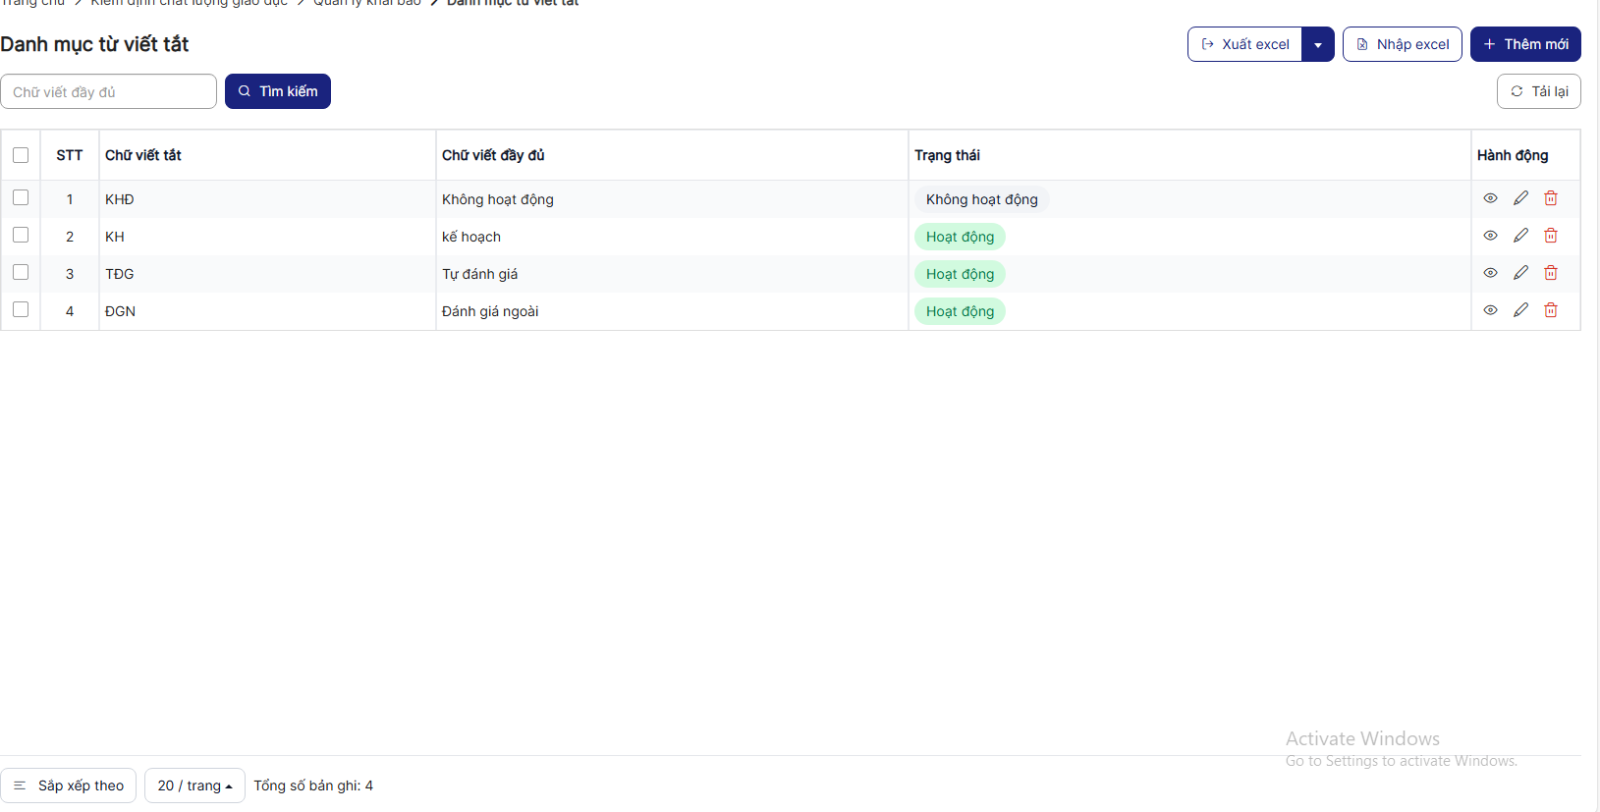Image resolution: width=1600 pixels, height=812 pixels.
Task: Delete the KHĐ row using trash icon
Action: pos(1550,198)
